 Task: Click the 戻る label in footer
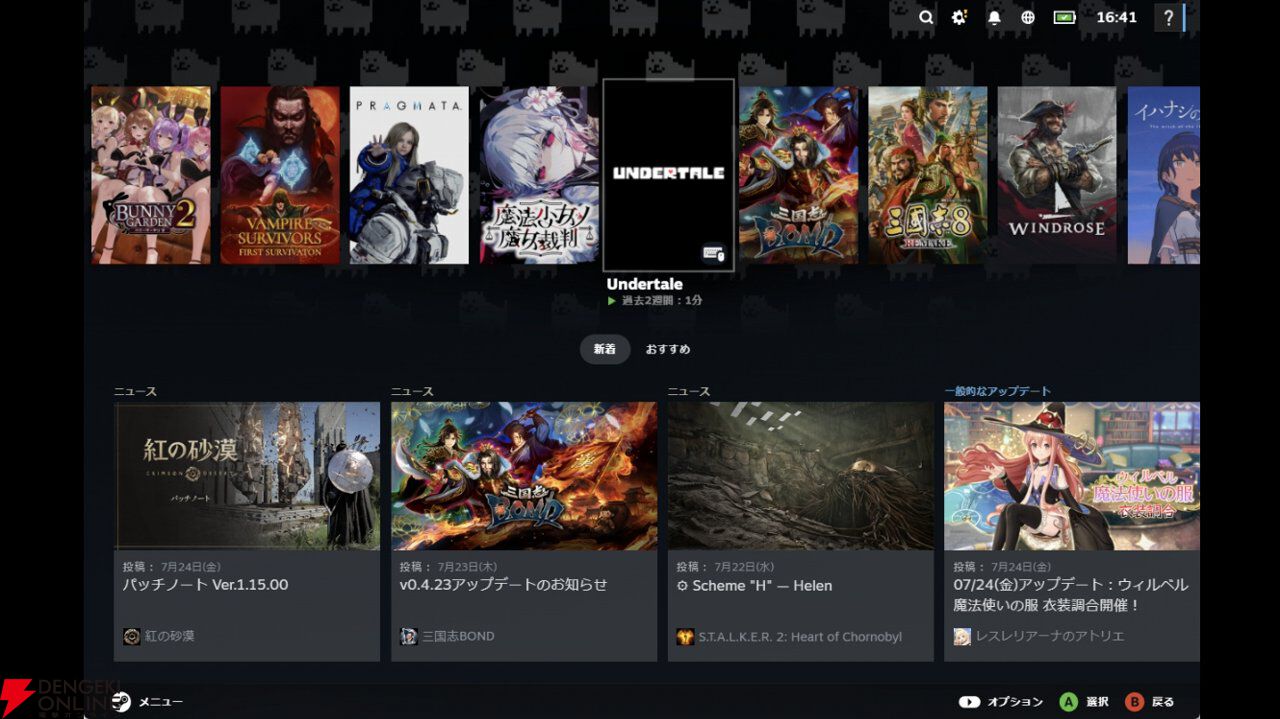tap(1162, 702)
